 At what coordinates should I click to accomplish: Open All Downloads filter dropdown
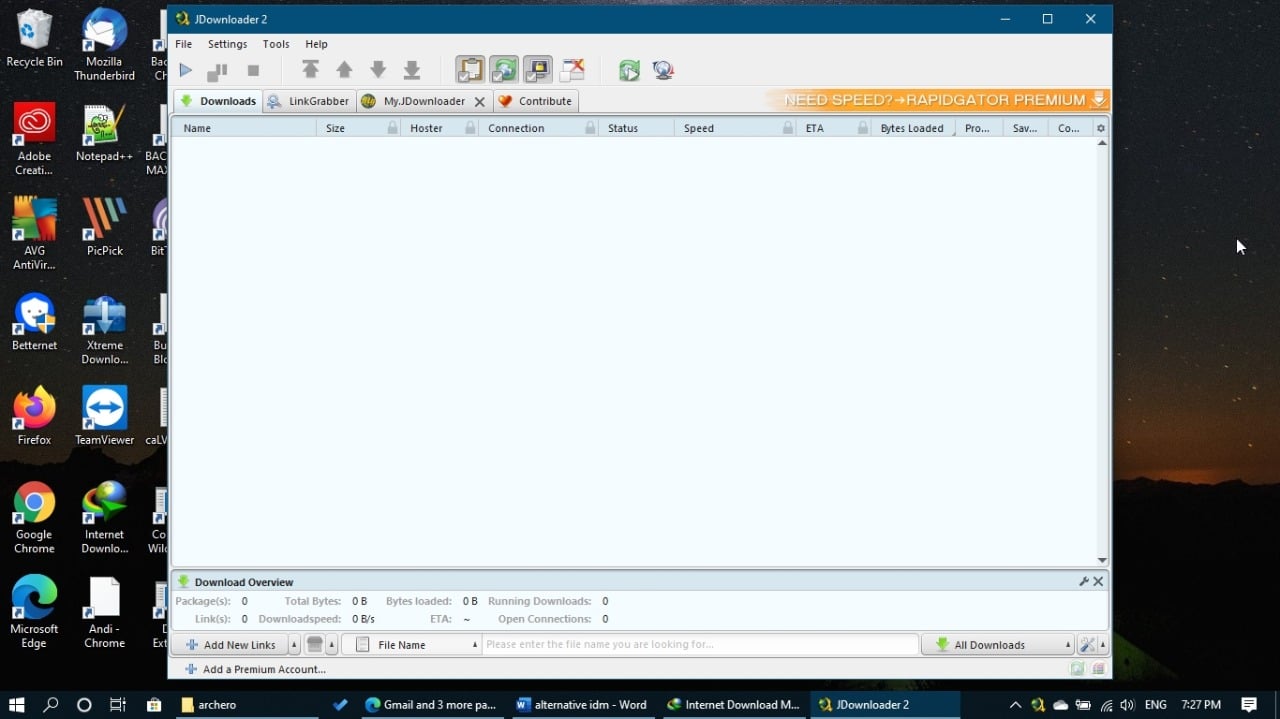[x=997, y=645]
